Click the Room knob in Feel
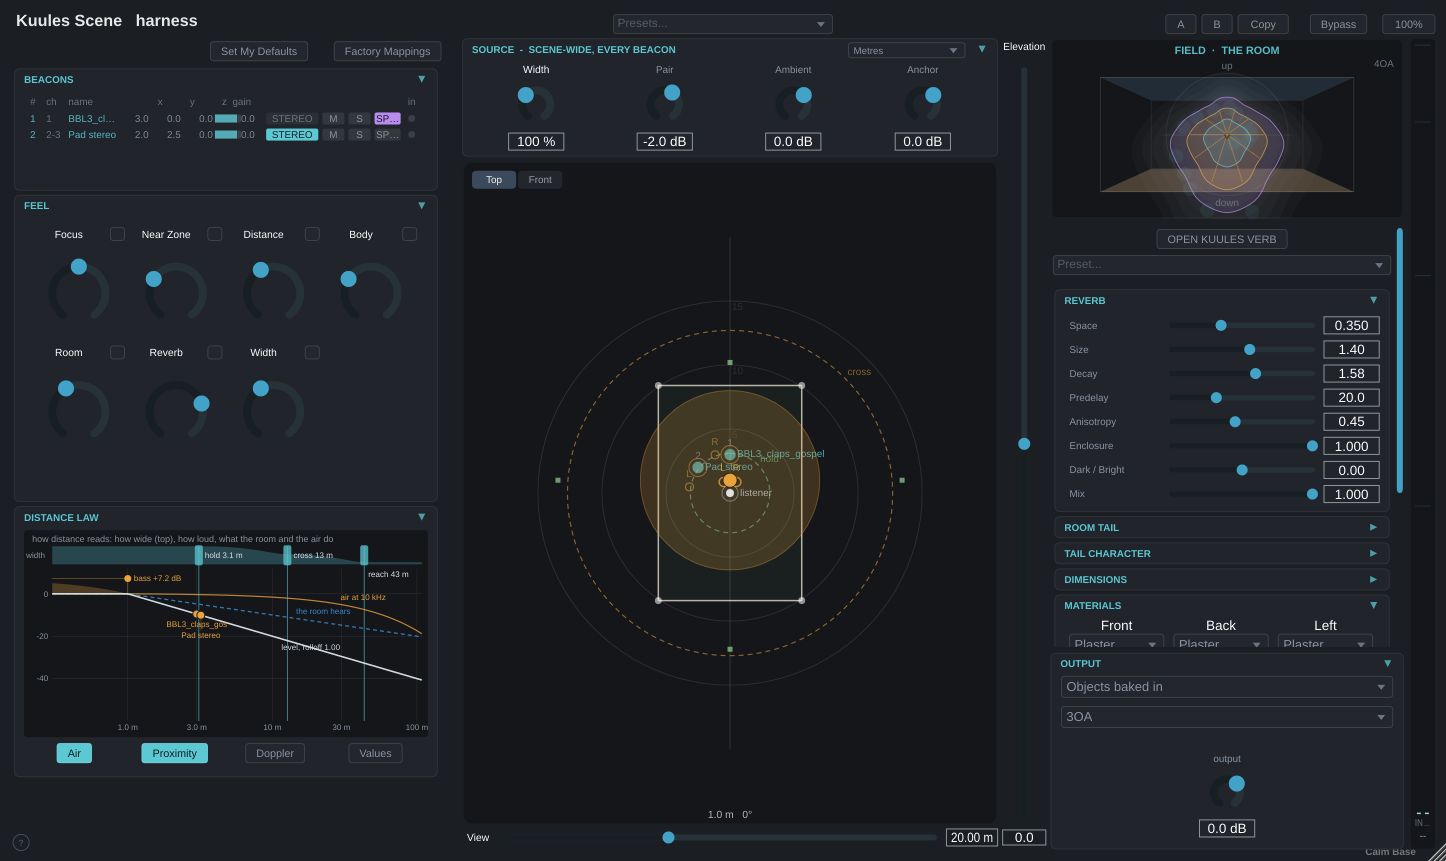The height and width of the screenshot is (861, 1446). [x=79, y=408]
